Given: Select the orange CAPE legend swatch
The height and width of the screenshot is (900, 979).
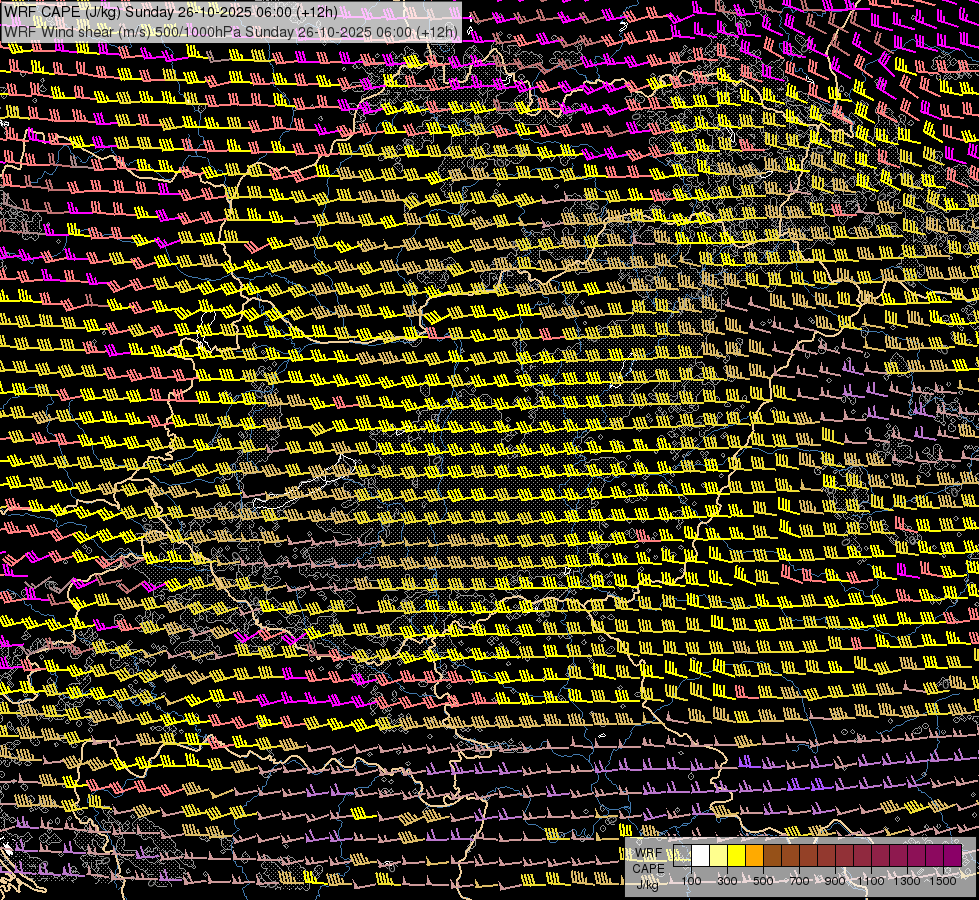Looking at the screenshot, I should [x=754, y=855].
